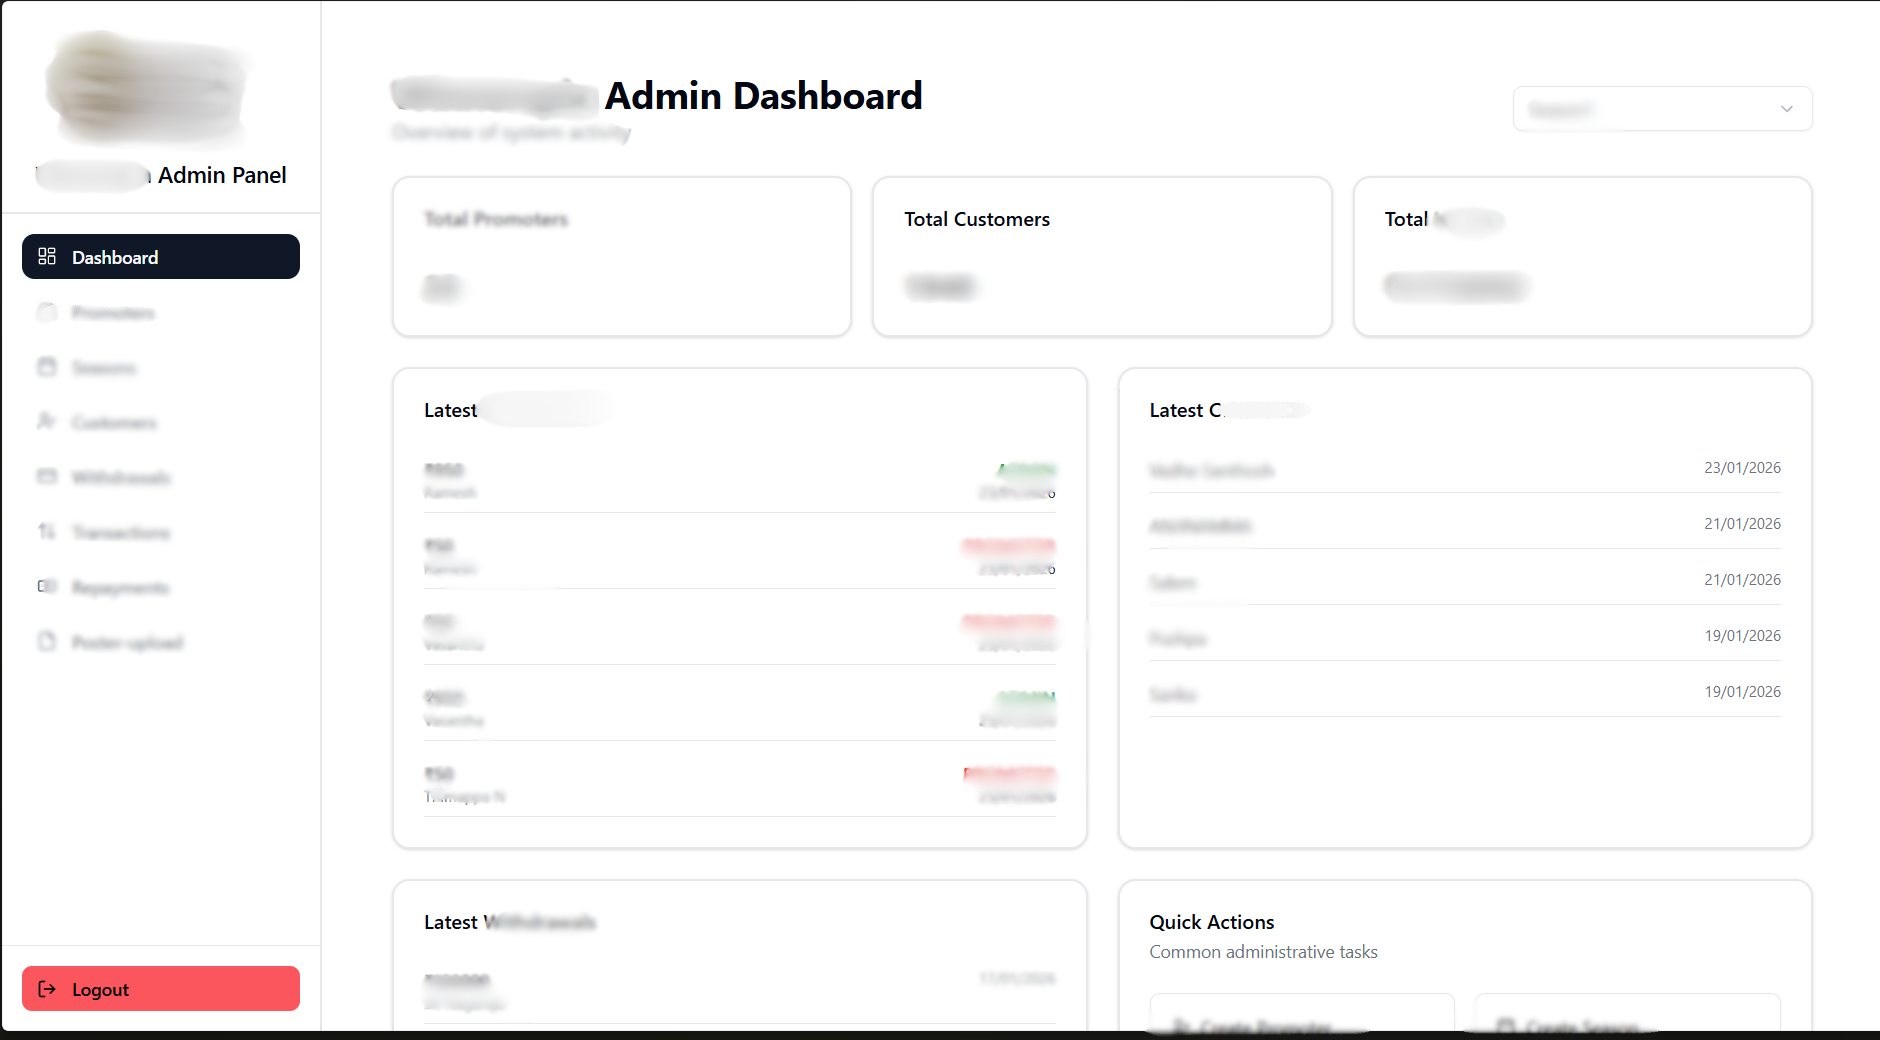This screenshot has height=1040, width=1880.
Task: Click the Poster-upload document icon
Action: tap(47, 642)
